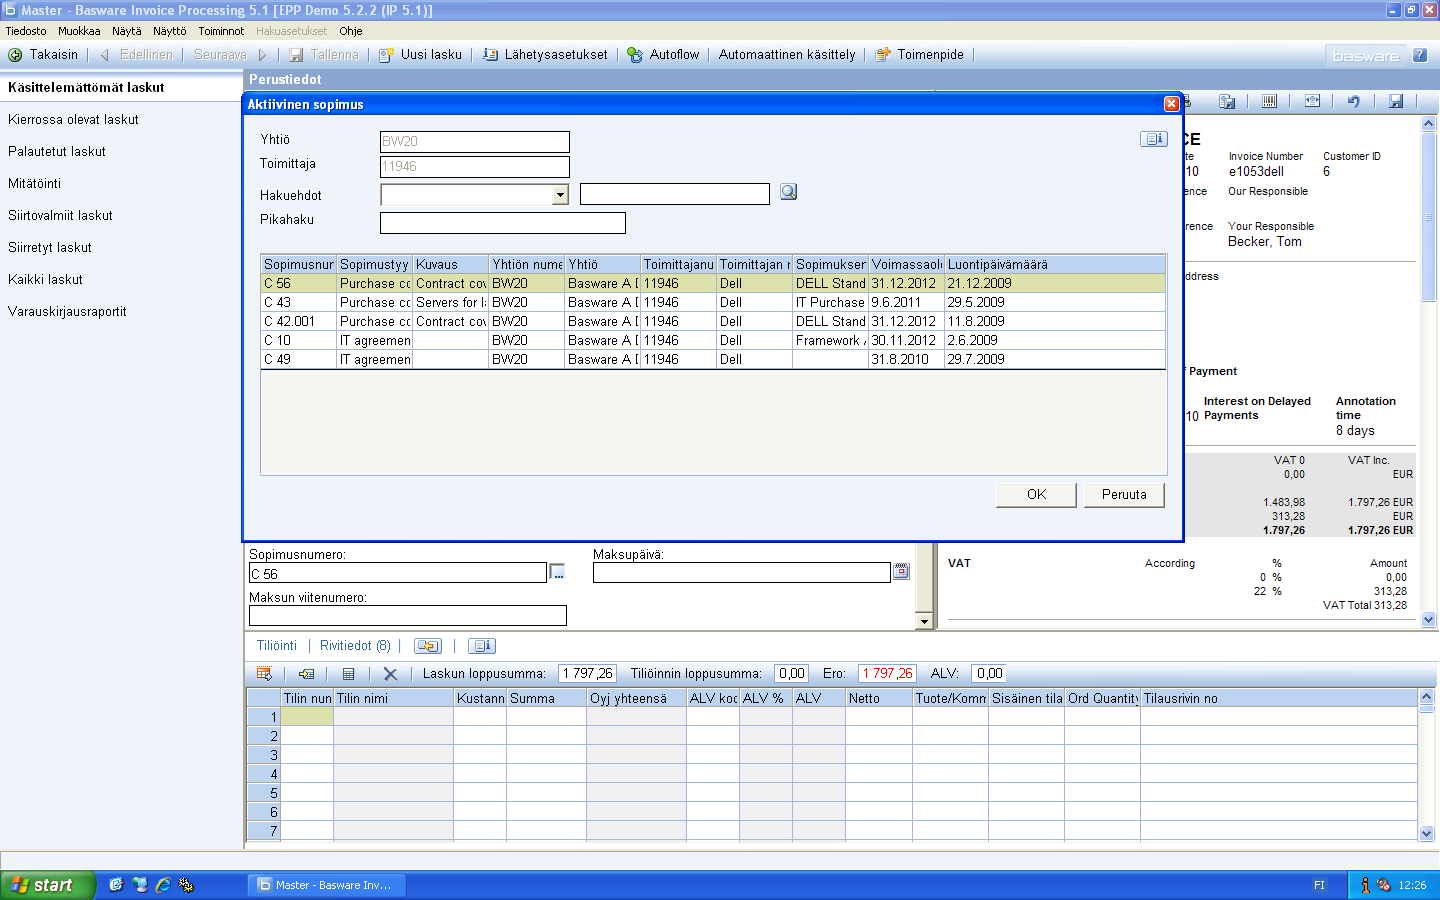Click the delete row X icon
This screenshot has height=900, width=1440.
(391, 674)
